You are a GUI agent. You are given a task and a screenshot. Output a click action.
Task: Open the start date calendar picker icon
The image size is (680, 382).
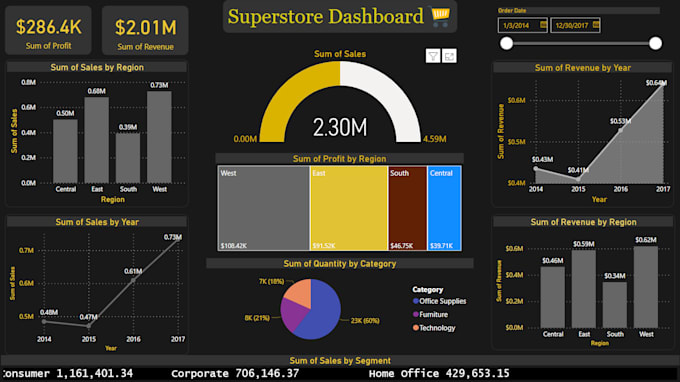pyautogui.click(x=543, y=25)
